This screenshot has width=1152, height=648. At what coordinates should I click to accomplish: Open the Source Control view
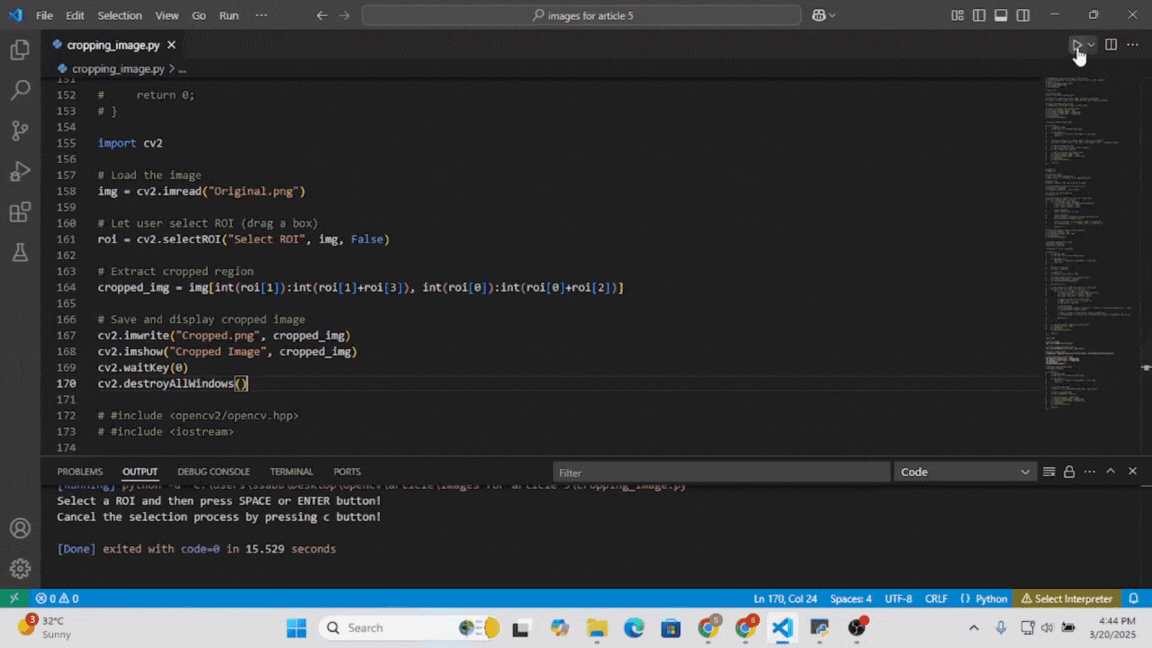pos(20,131)
